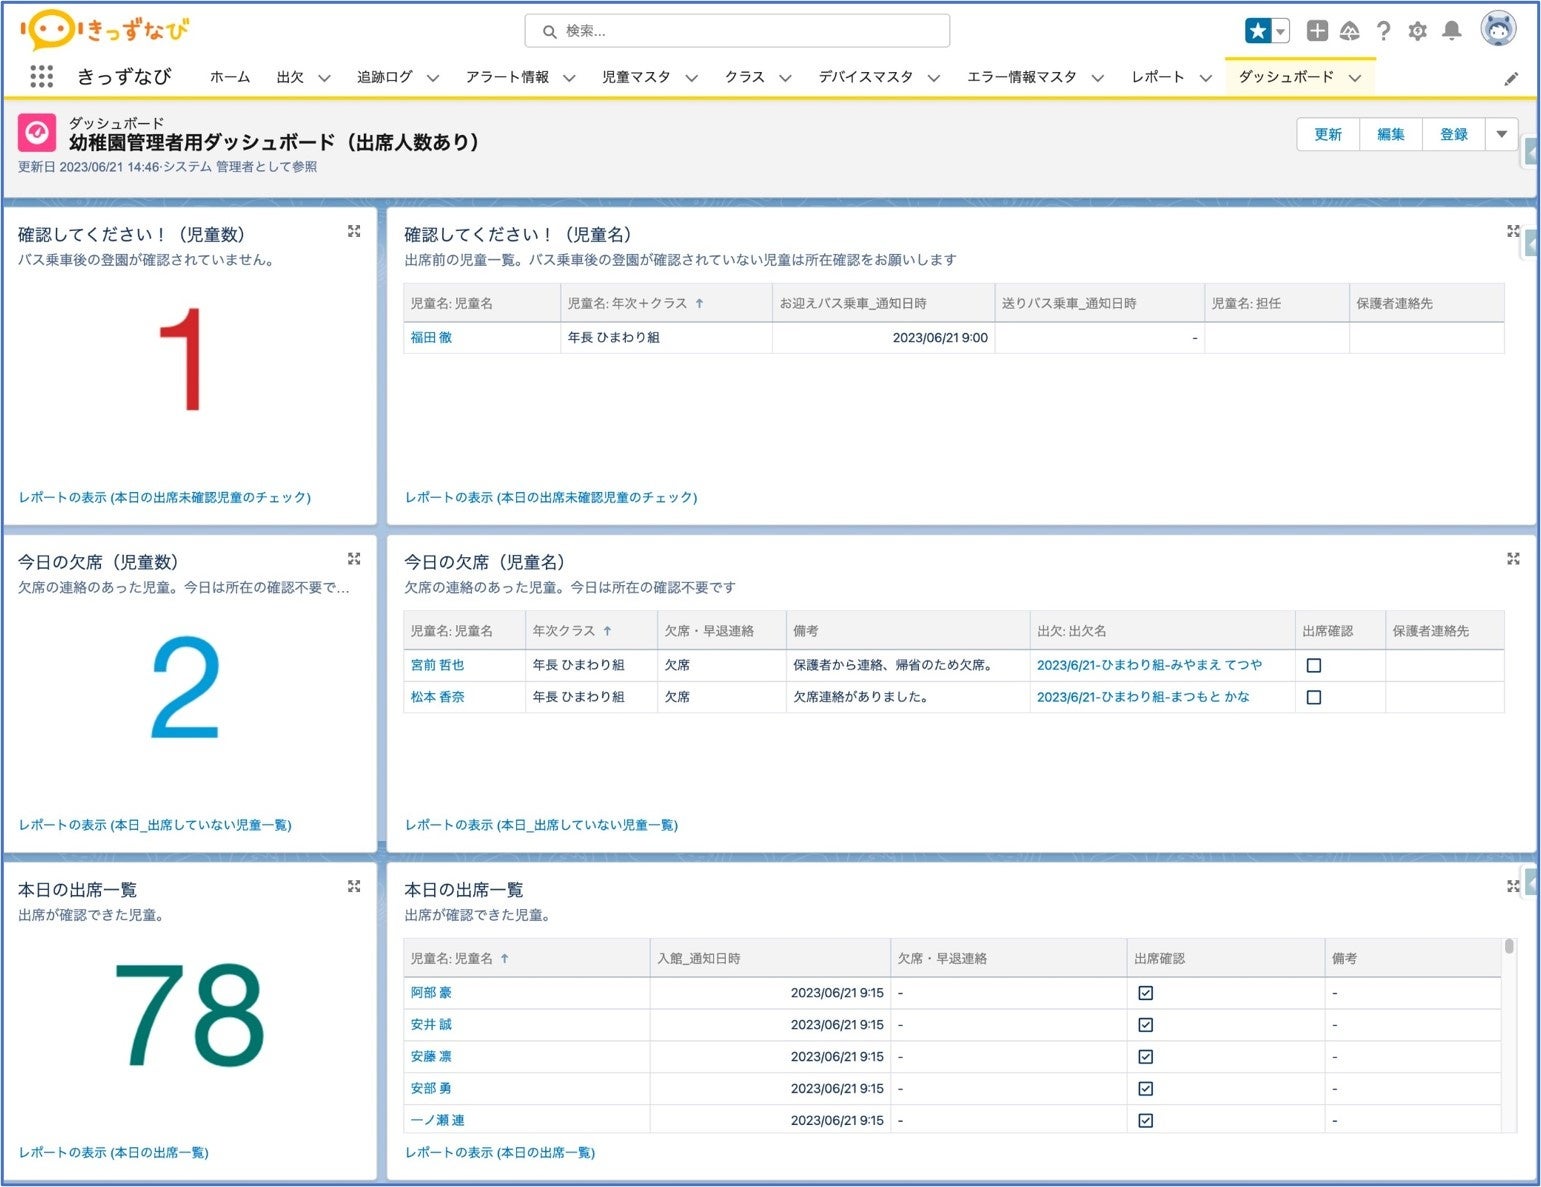
Task: Open child record link 福田 徹
Action: (431, 338)
